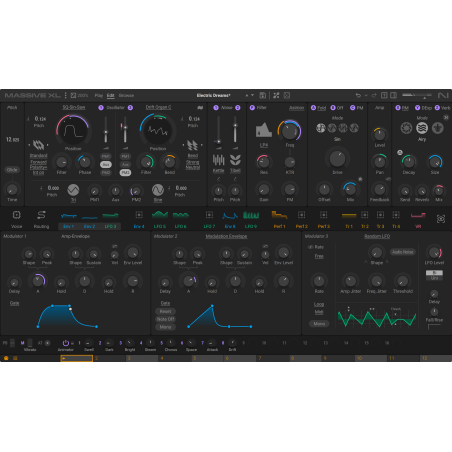The width and height of the screenshot is (452, 452).
Task: Click the LP4 filter shape icon
Action: [264, 130]
